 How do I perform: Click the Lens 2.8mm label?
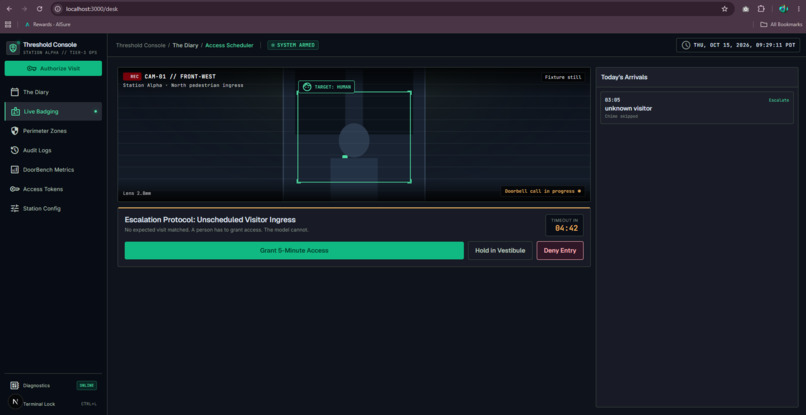coord(137,193)
